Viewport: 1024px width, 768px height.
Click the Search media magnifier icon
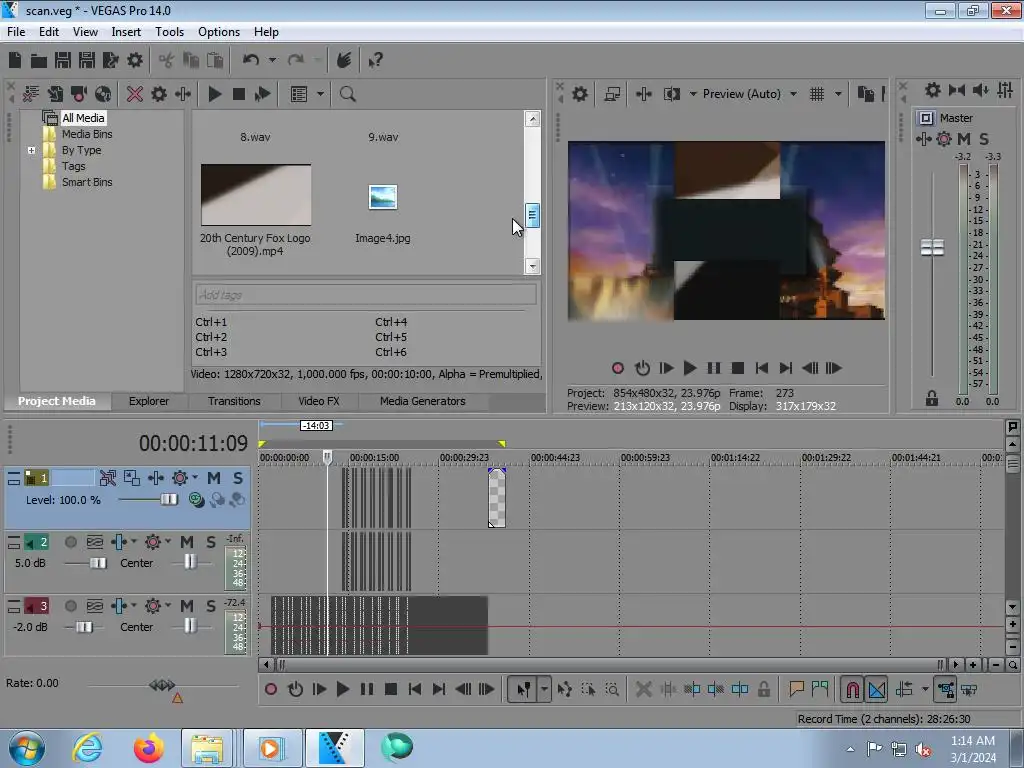pyautogui.click(x=347, y=94)
